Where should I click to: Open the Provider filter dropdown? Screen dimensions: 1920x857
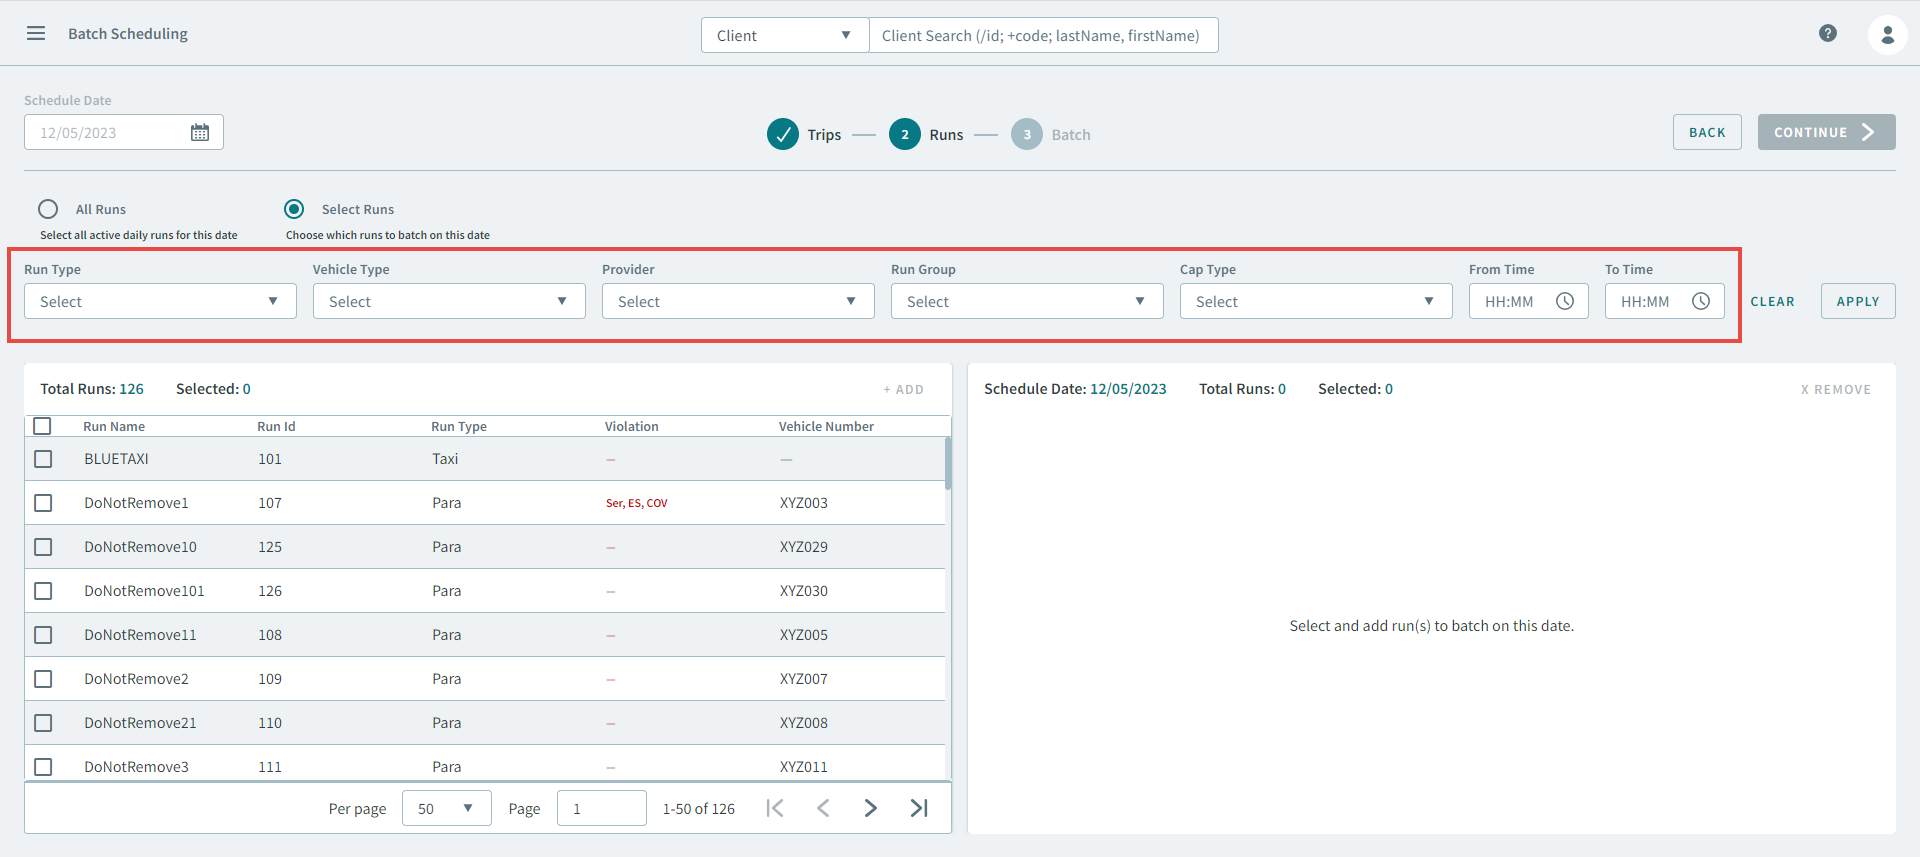(x=738, y=301)
